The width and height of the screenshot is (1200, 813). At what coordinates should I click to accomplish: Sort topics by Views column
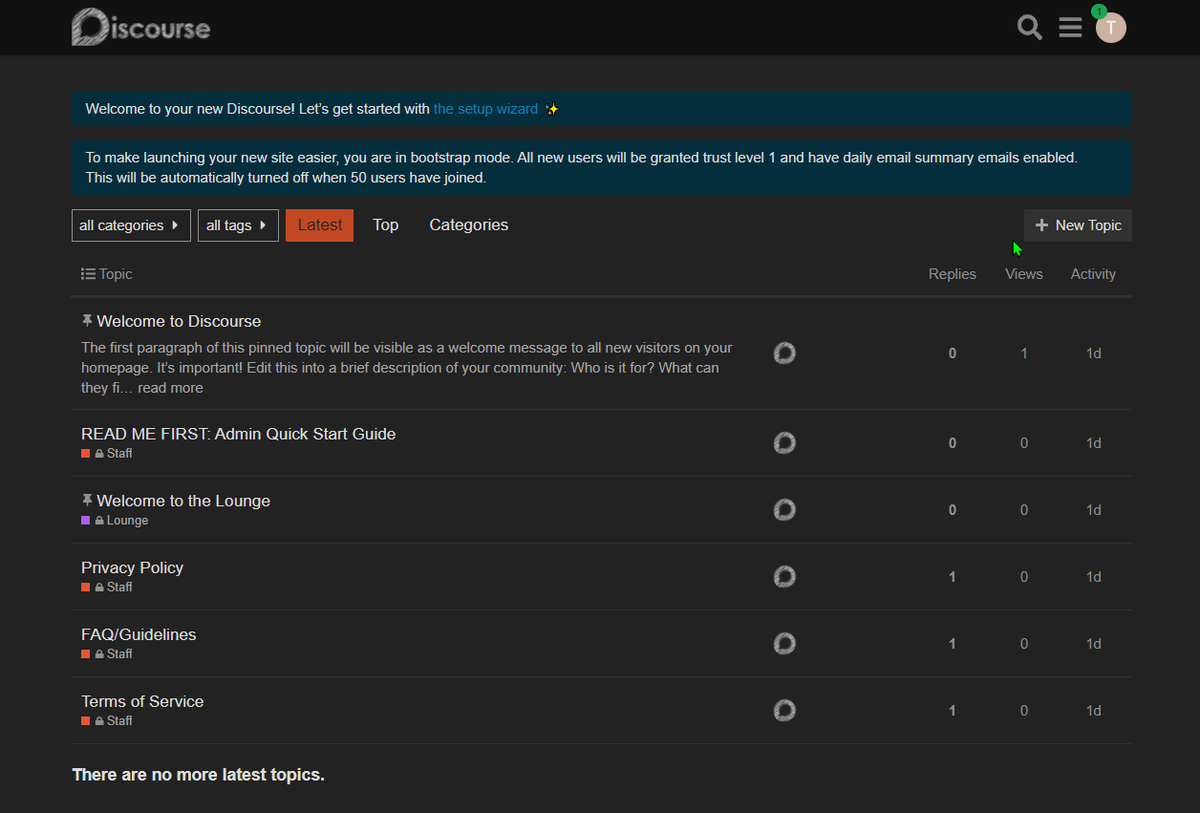pos(1024,274)
